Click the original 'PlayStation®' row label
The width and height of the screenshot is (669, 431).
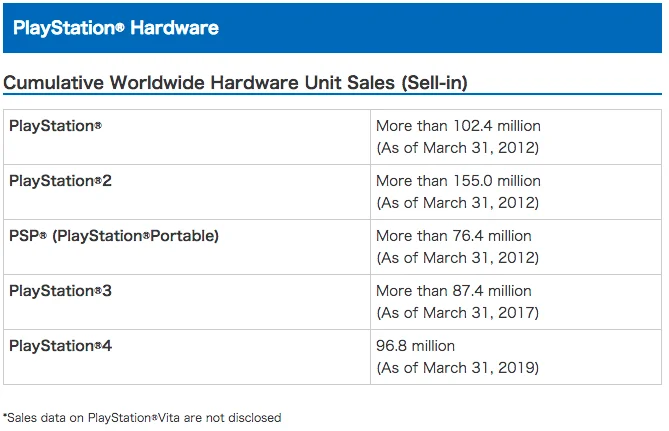click(56, 126)
